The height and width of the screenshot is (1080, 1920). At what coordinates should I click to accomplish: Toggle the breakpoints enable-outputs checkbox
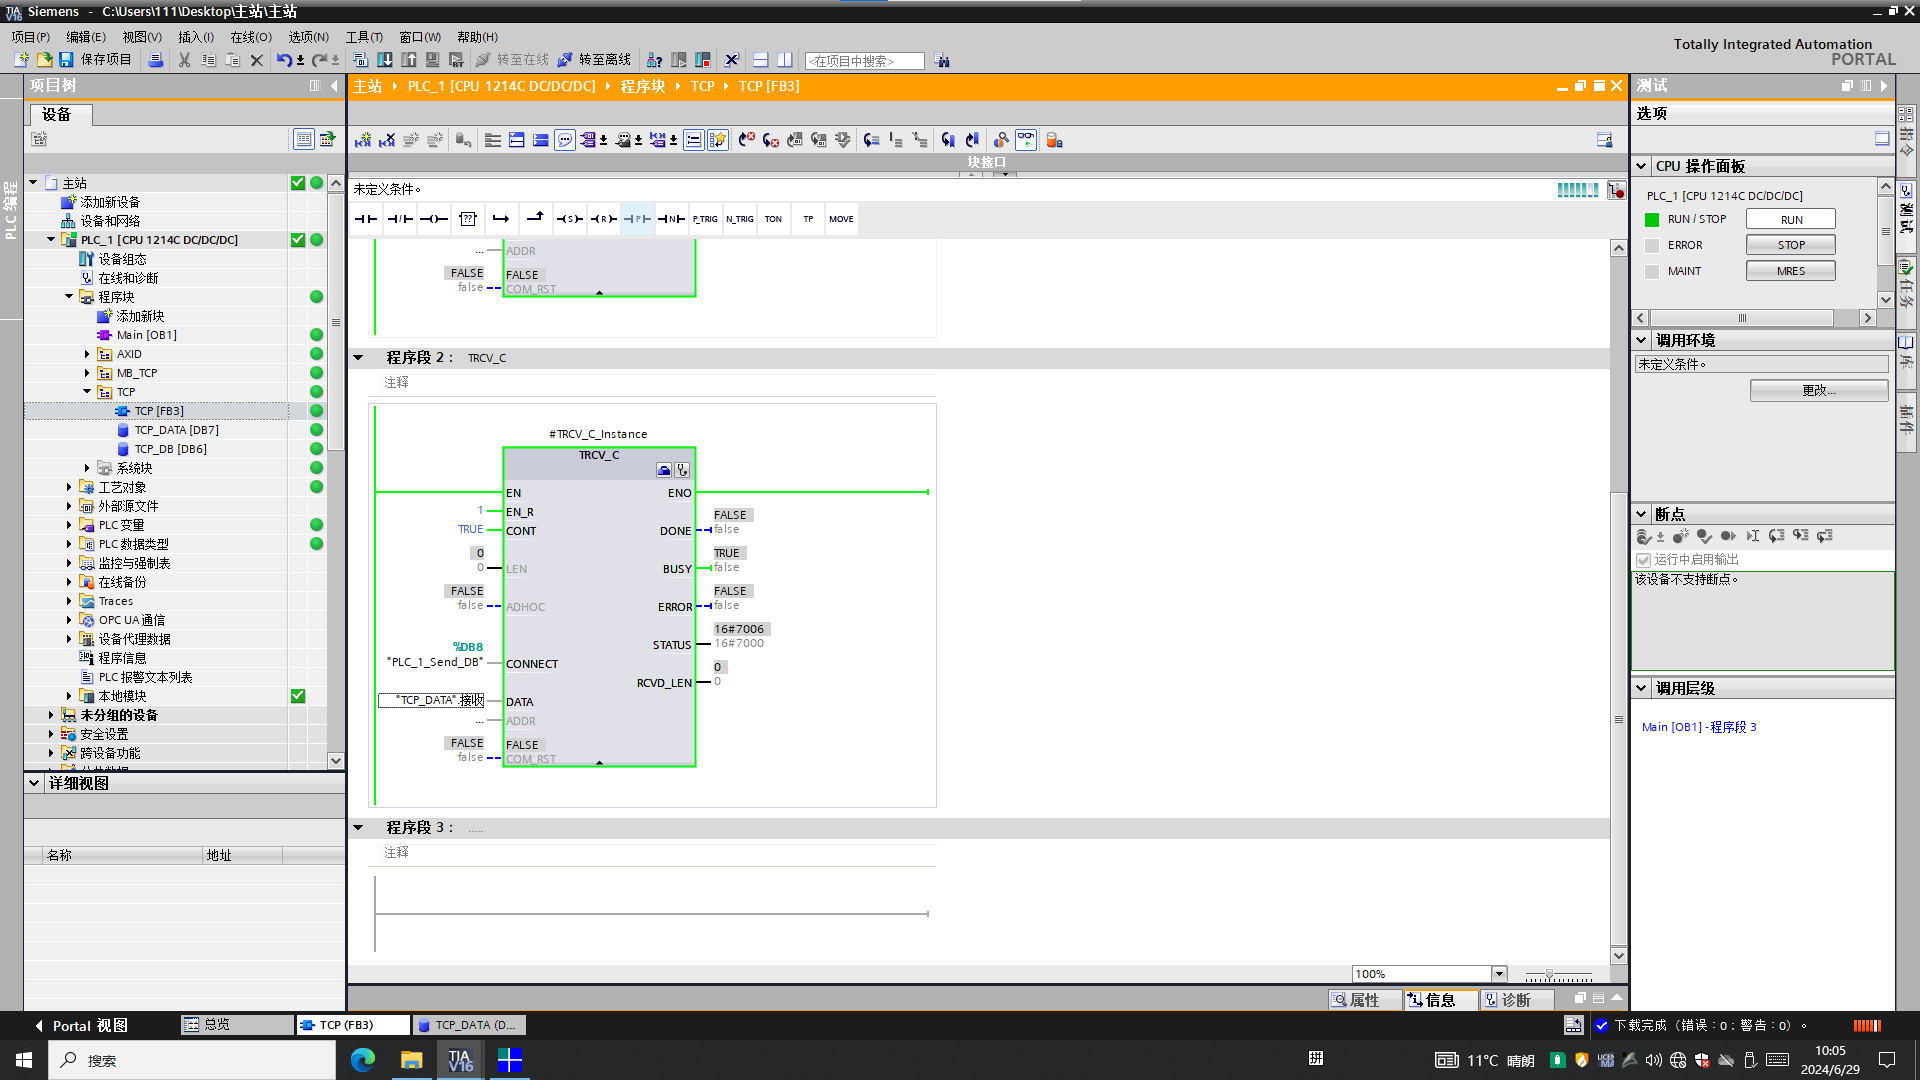[x=1643, y=560]
